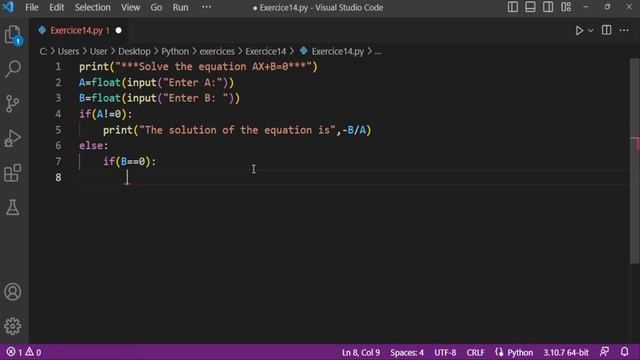Click the VS Code logo icon
The height and width of the screenshot is (360, 640).
click(8, 7)
